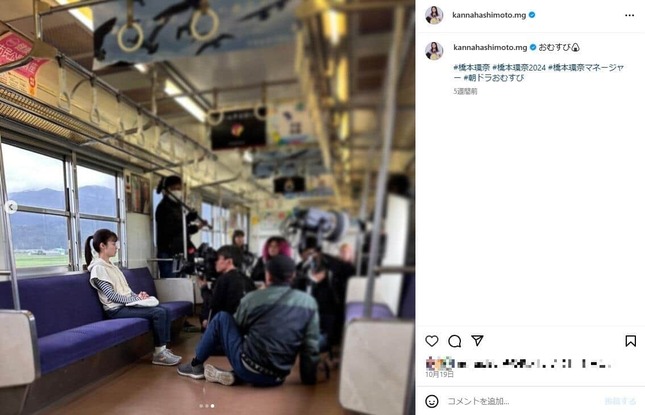The image size is (645, 415).
Task: Click the profile avatar in the post header
Action: tap(434, 15)
